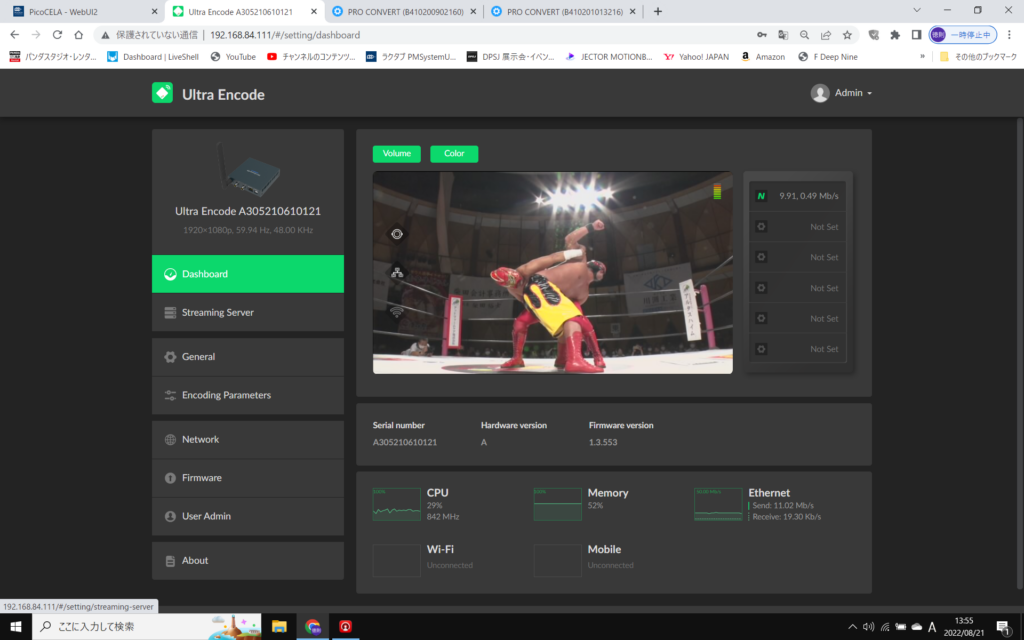Click the share page icon
Image resolution: width=1024 pixels, height=640 pixels.
[x=826, y=35]
